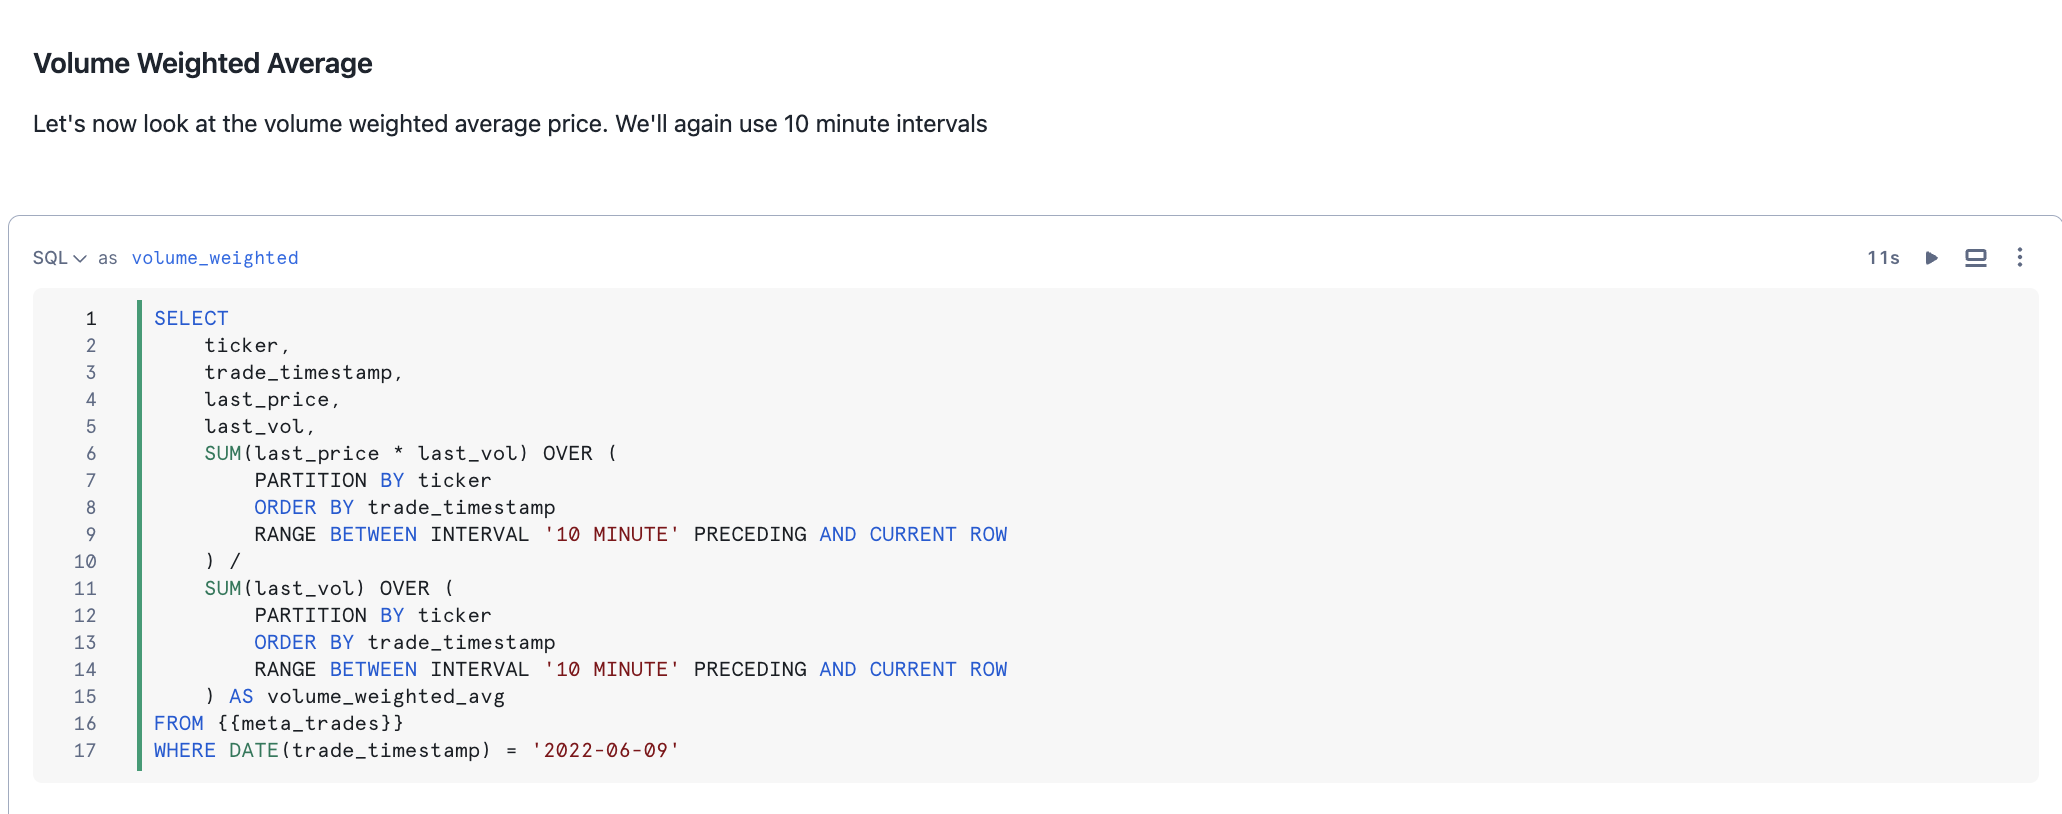The height and width of the screenshot is (814, 2062).
Task: Click the '2022-06-09' date string
Action: coord(605,750)
